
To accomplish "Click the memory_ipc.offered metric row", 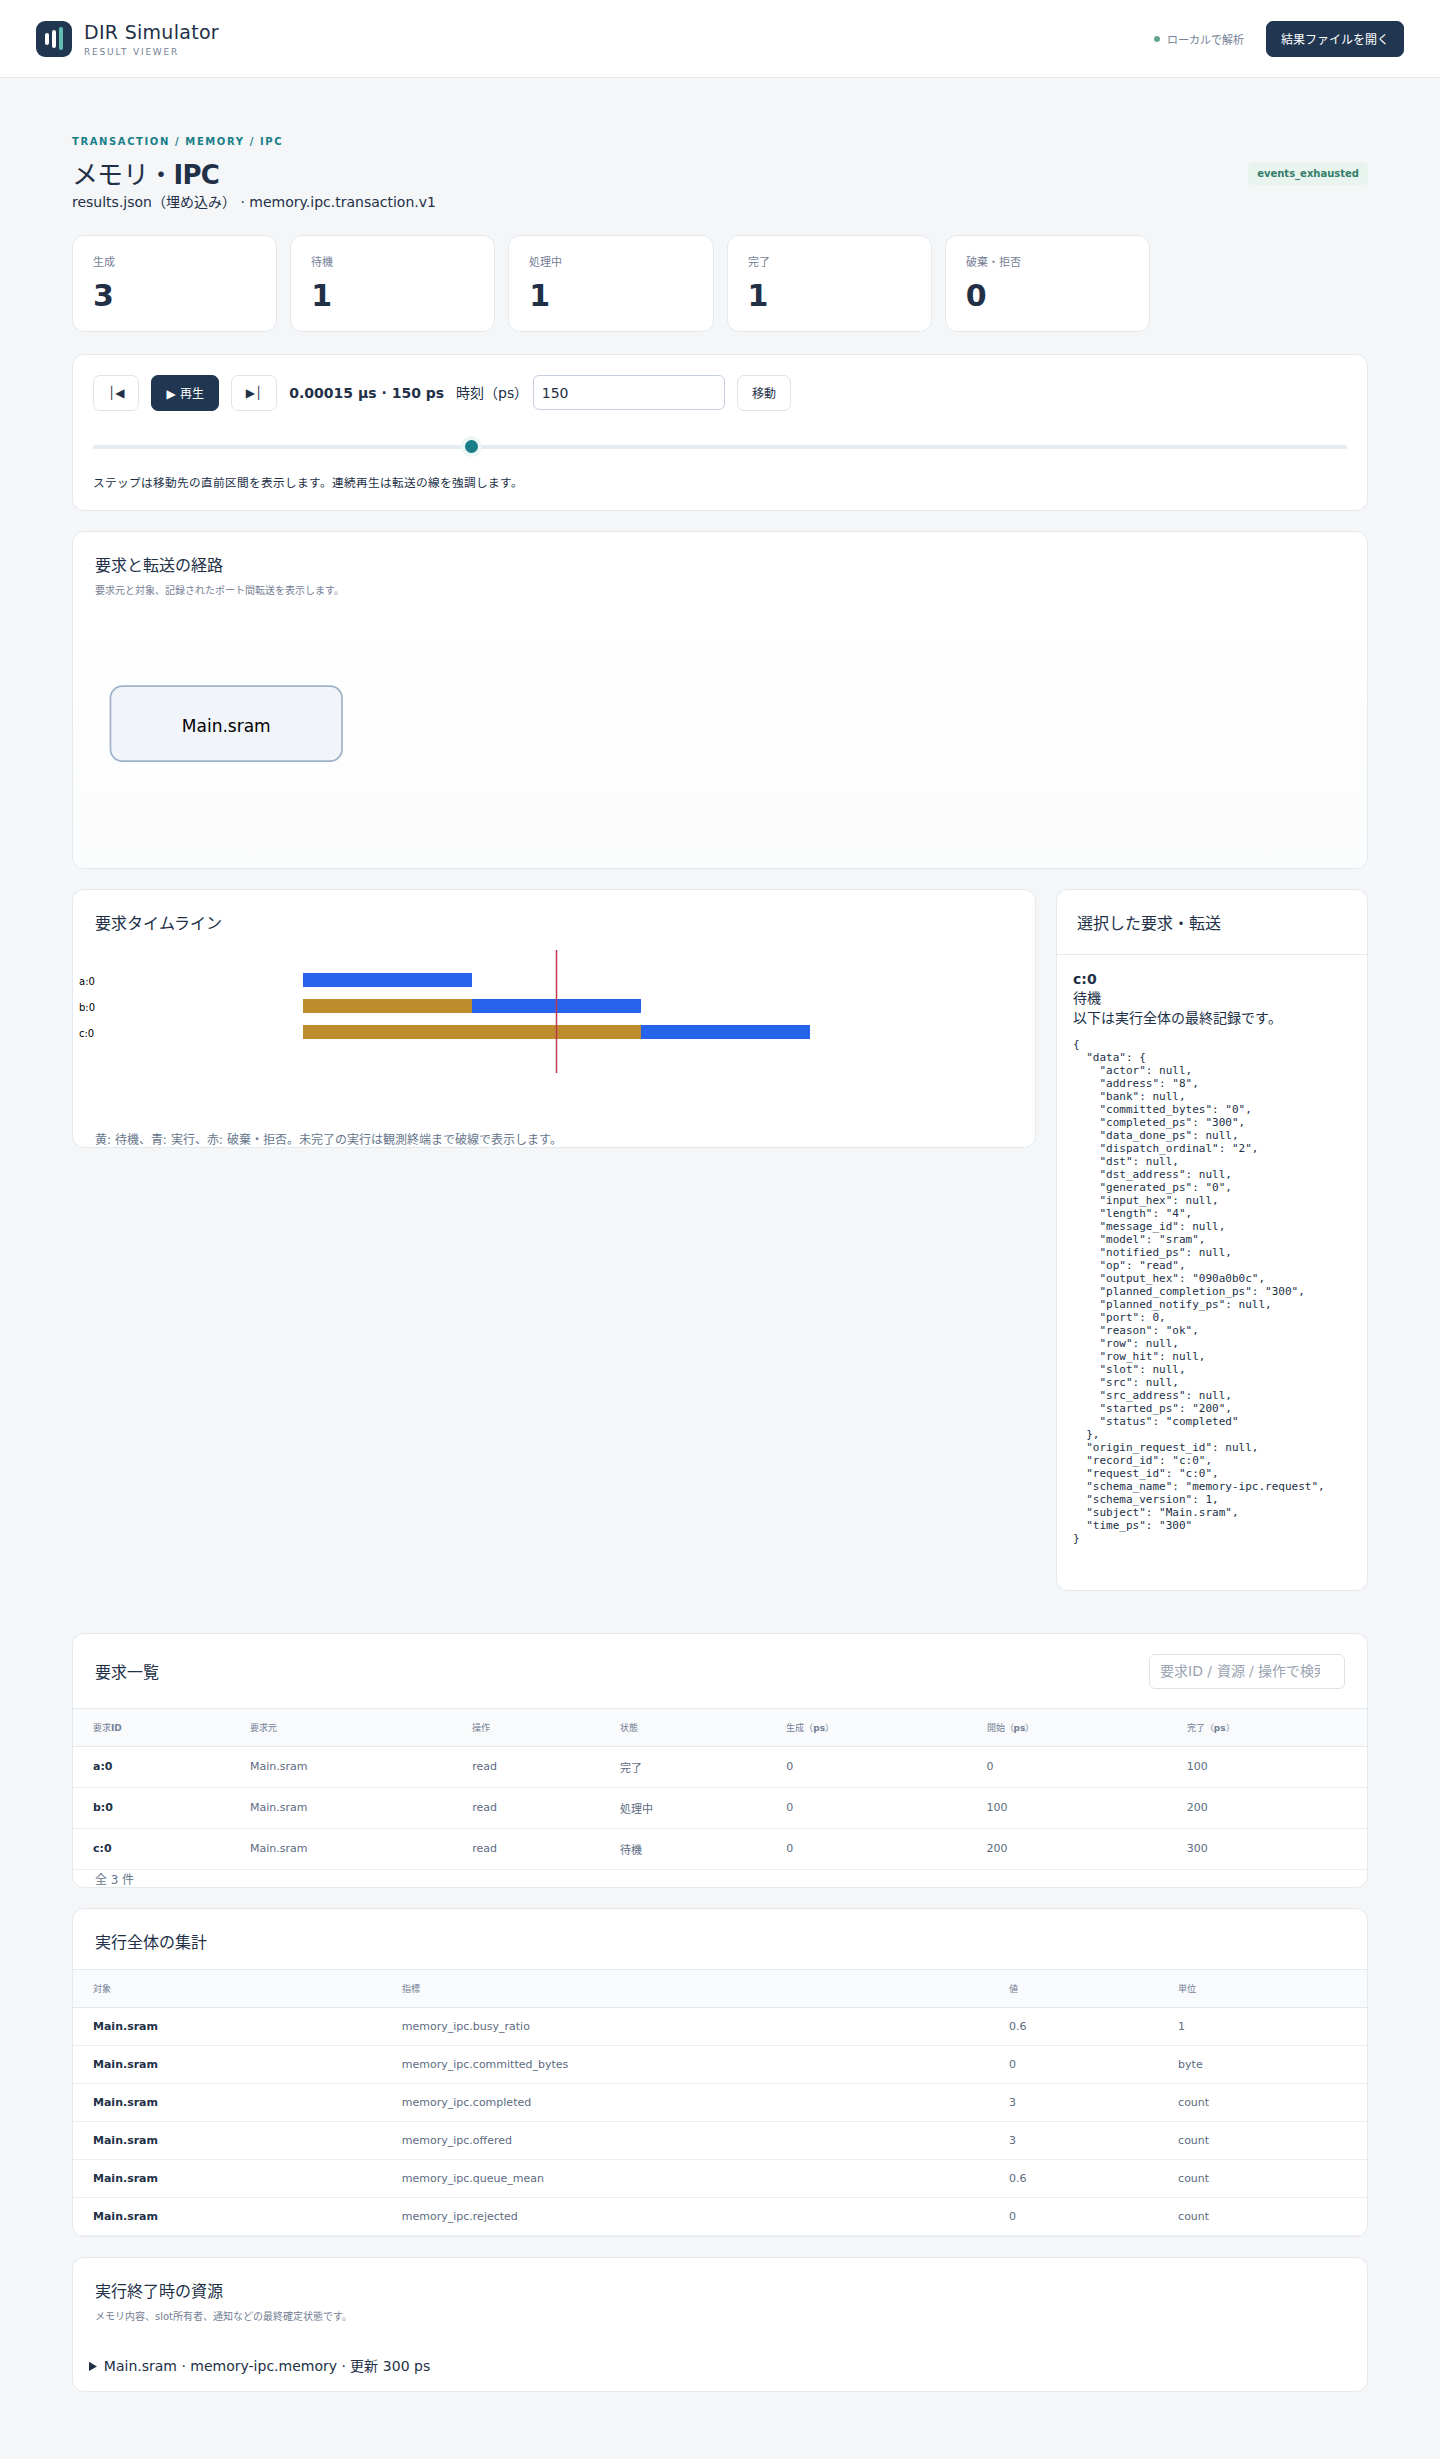I will click(x=720, y=2141).
